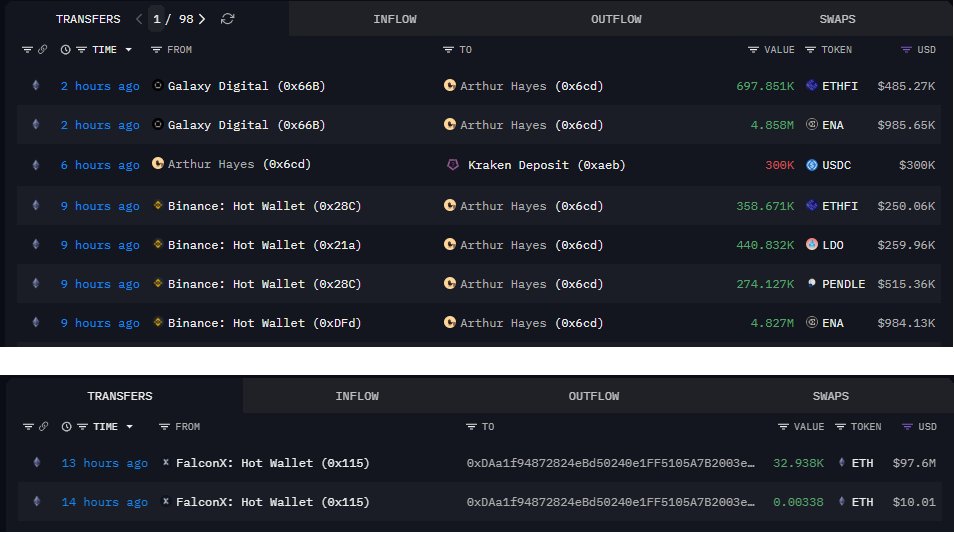The height and width of the screenshot is (550, 954).
Task: Click LDO token icon in 440.832K row
Action: tap(812, 245)
